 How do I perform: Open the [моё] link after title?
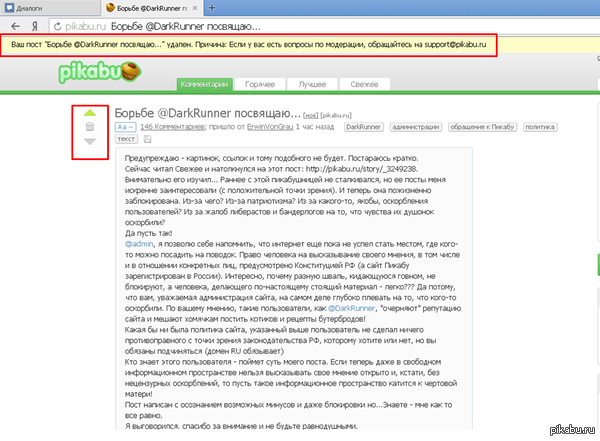coord(310,115)
